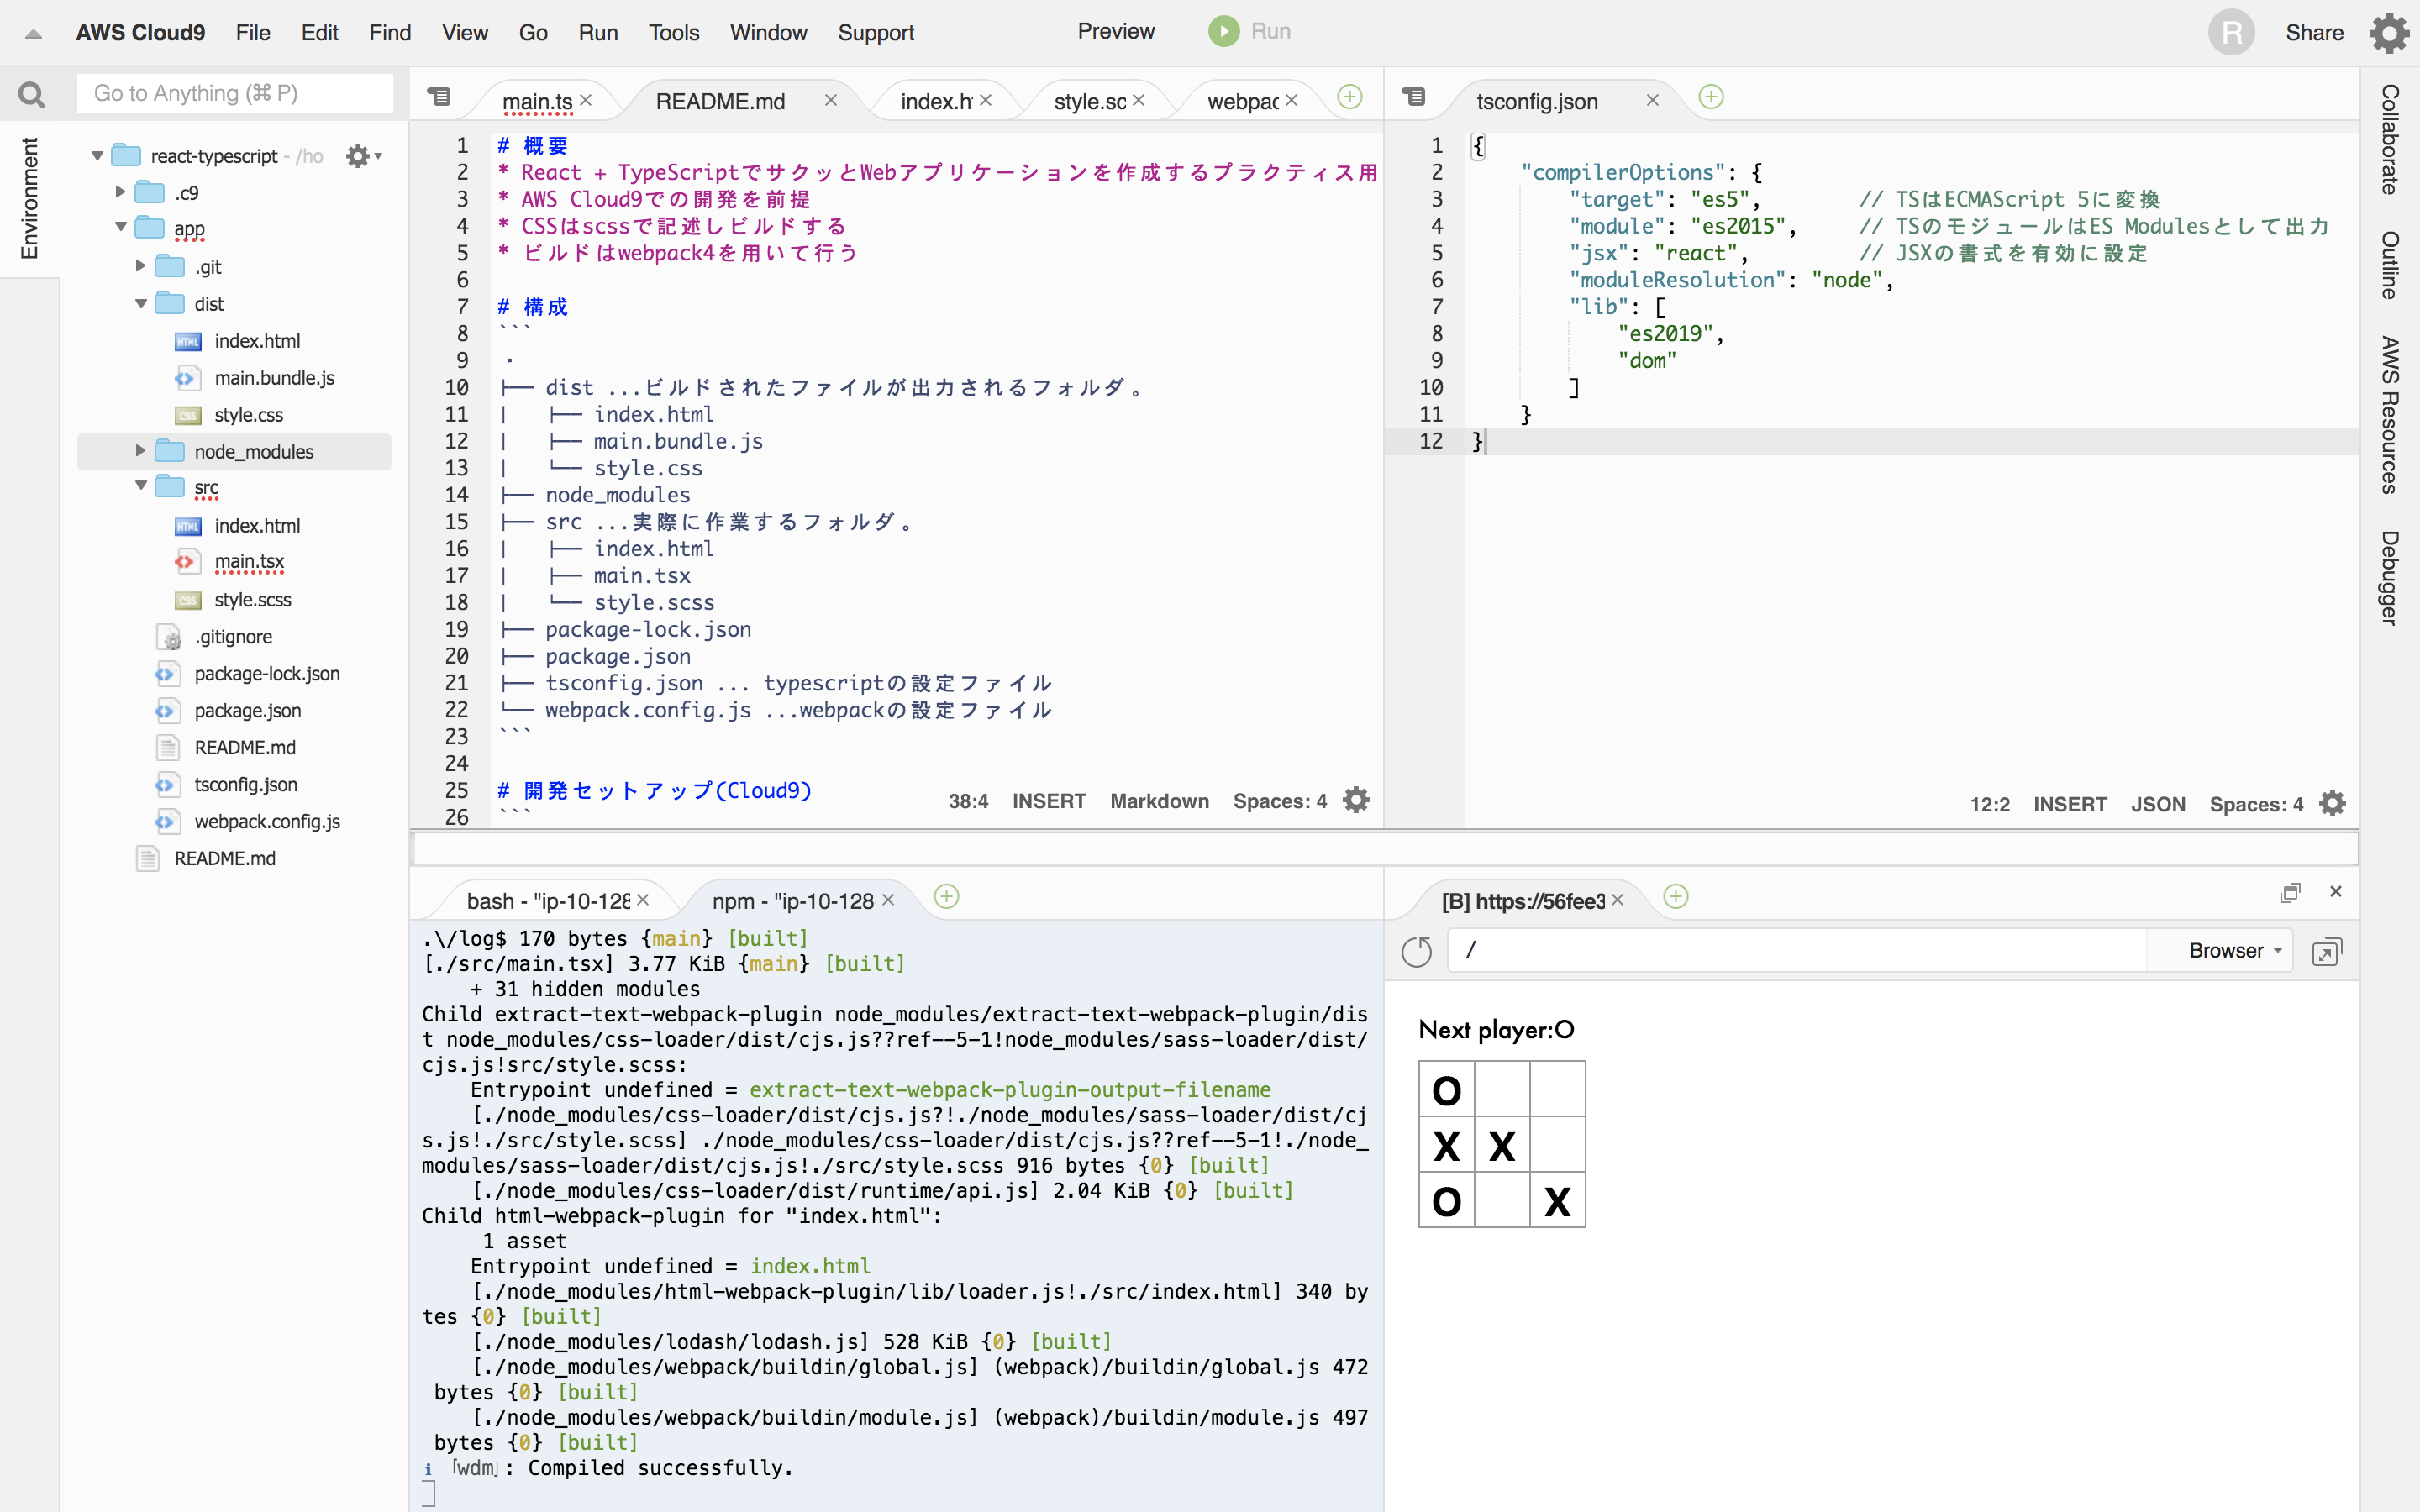Open the Window menu
This screenshot has height=1512, width=2420.
coord(768,33)
